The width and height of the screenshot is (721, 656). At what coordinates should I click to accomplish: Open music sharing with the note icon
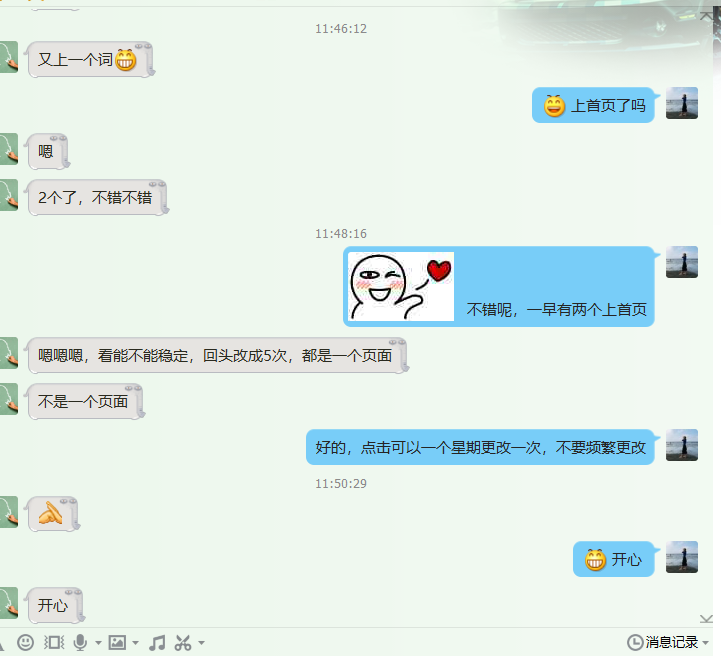tap(157, 642)
